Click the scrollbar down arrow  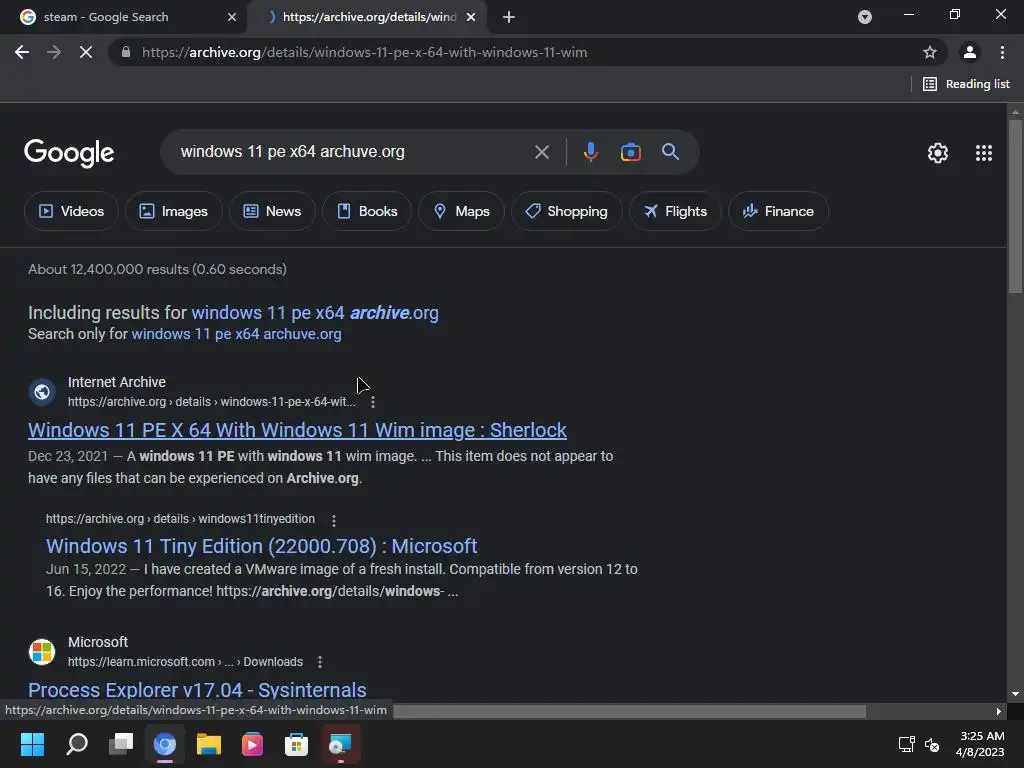(x=1015, y=694)
